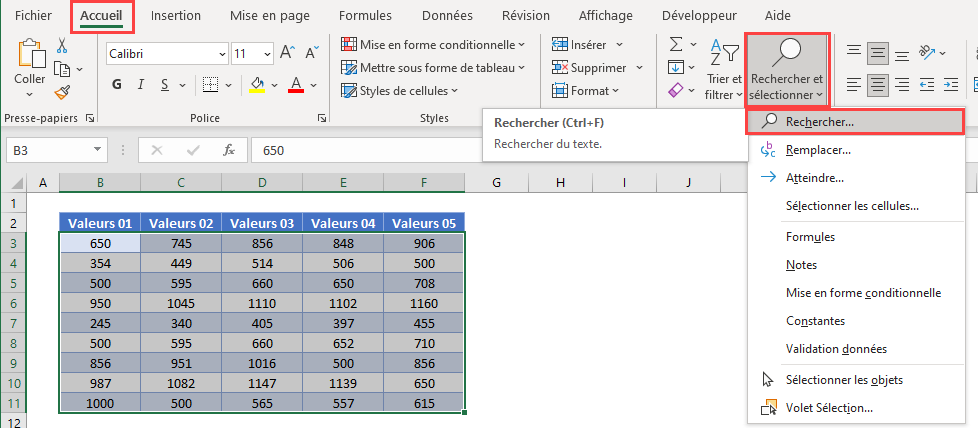Toggle center horizontal alignment
This screenshot has width=978, height=428.
coord(878,84)
